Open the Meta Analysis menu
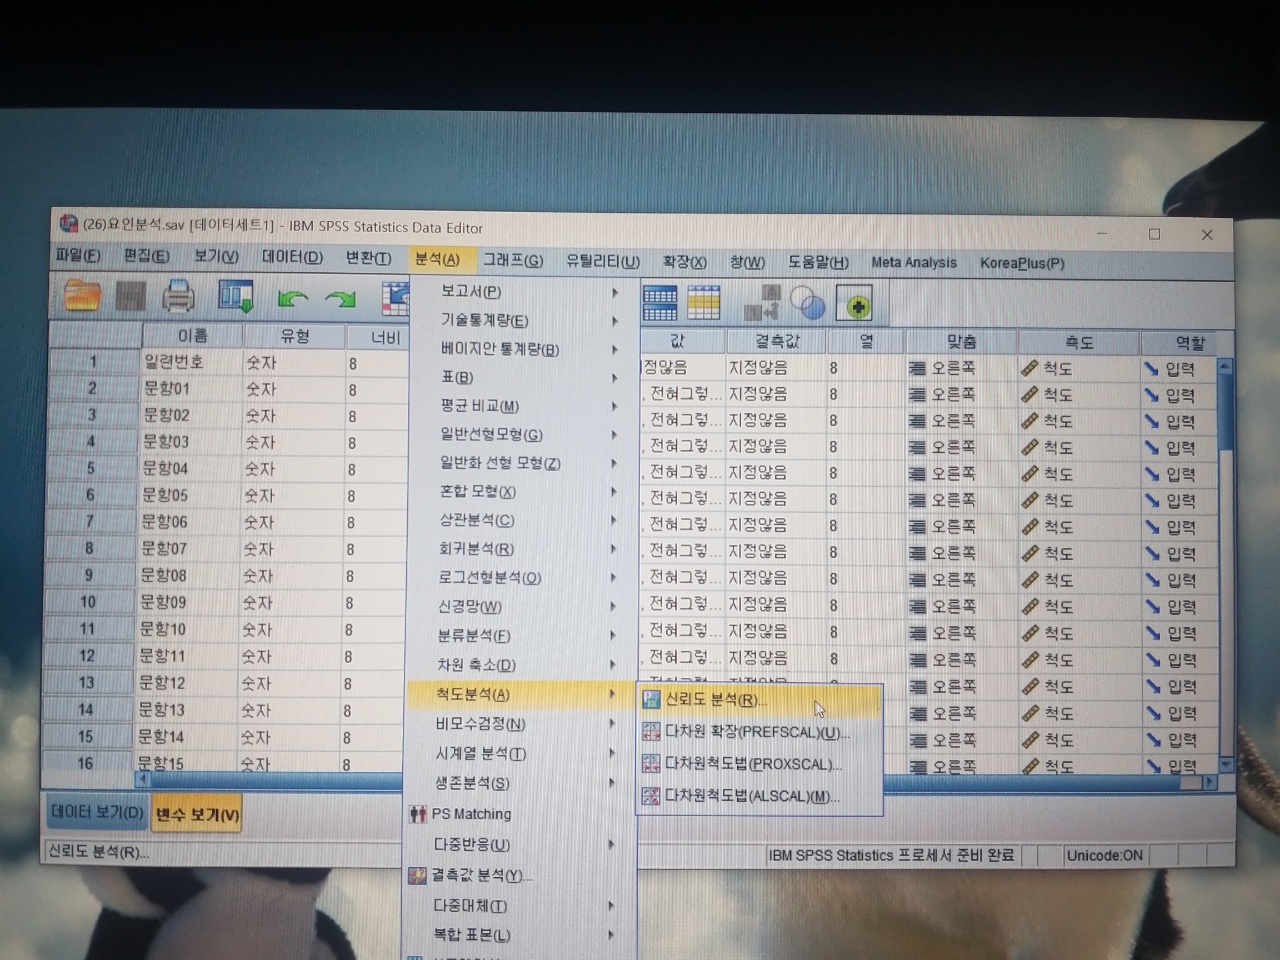Image resolution: width=1280 pixels, height=960 pixels. click(x=914, y=263)
